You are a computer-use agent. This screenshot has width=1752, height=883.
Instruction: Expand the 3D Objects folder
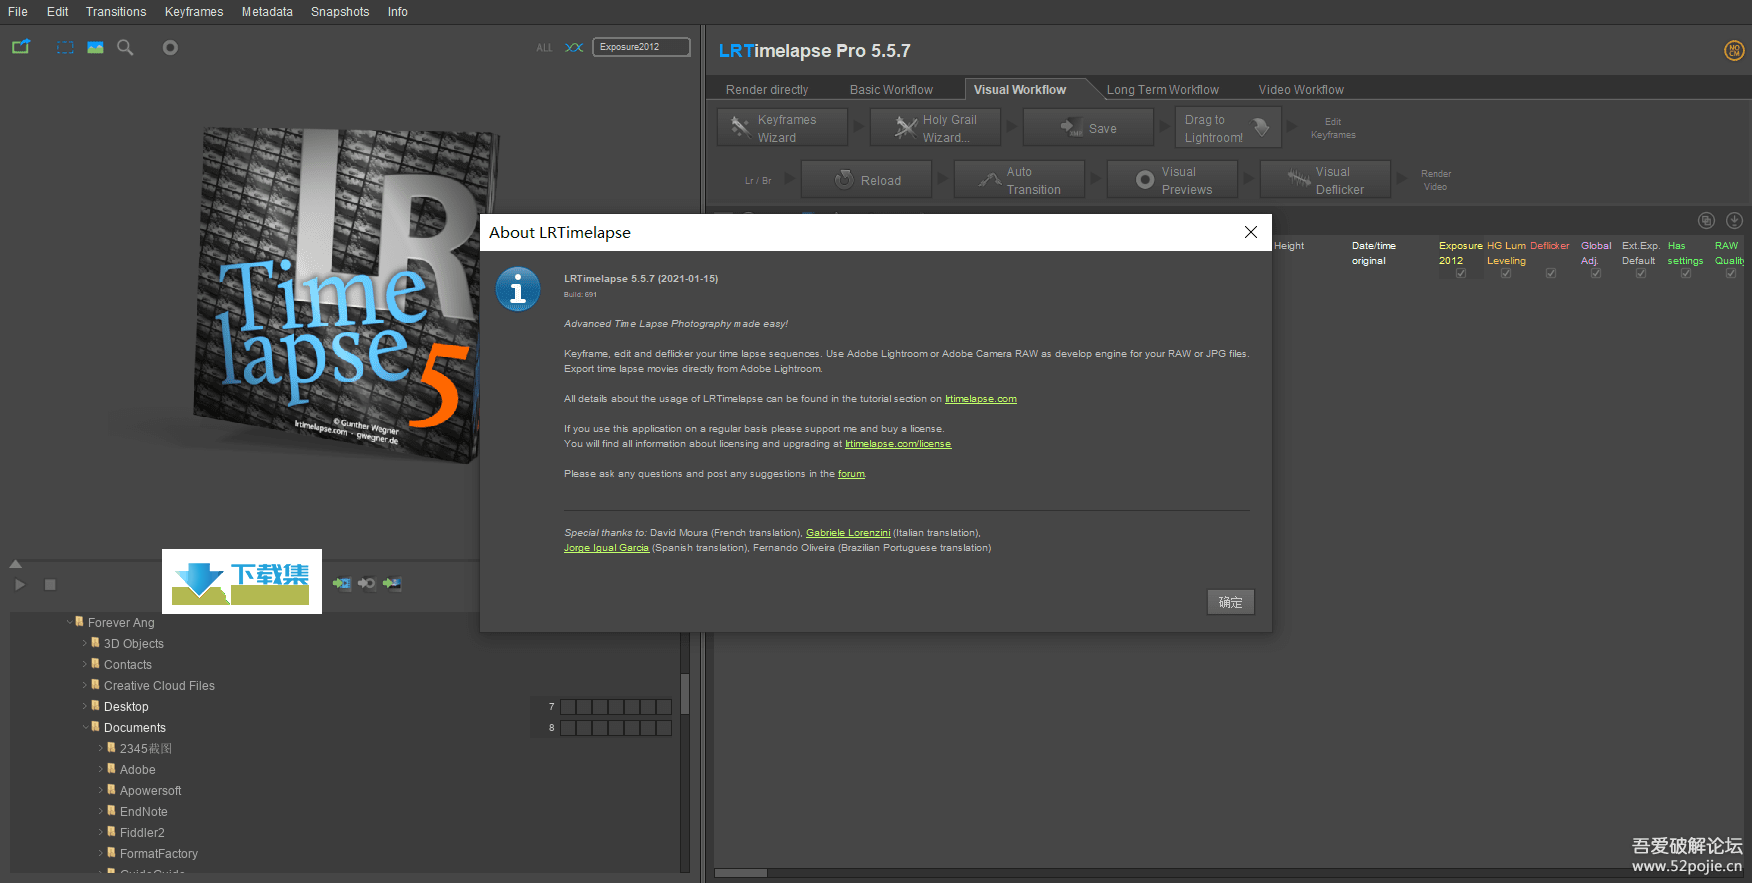click(x=85, y=643)
